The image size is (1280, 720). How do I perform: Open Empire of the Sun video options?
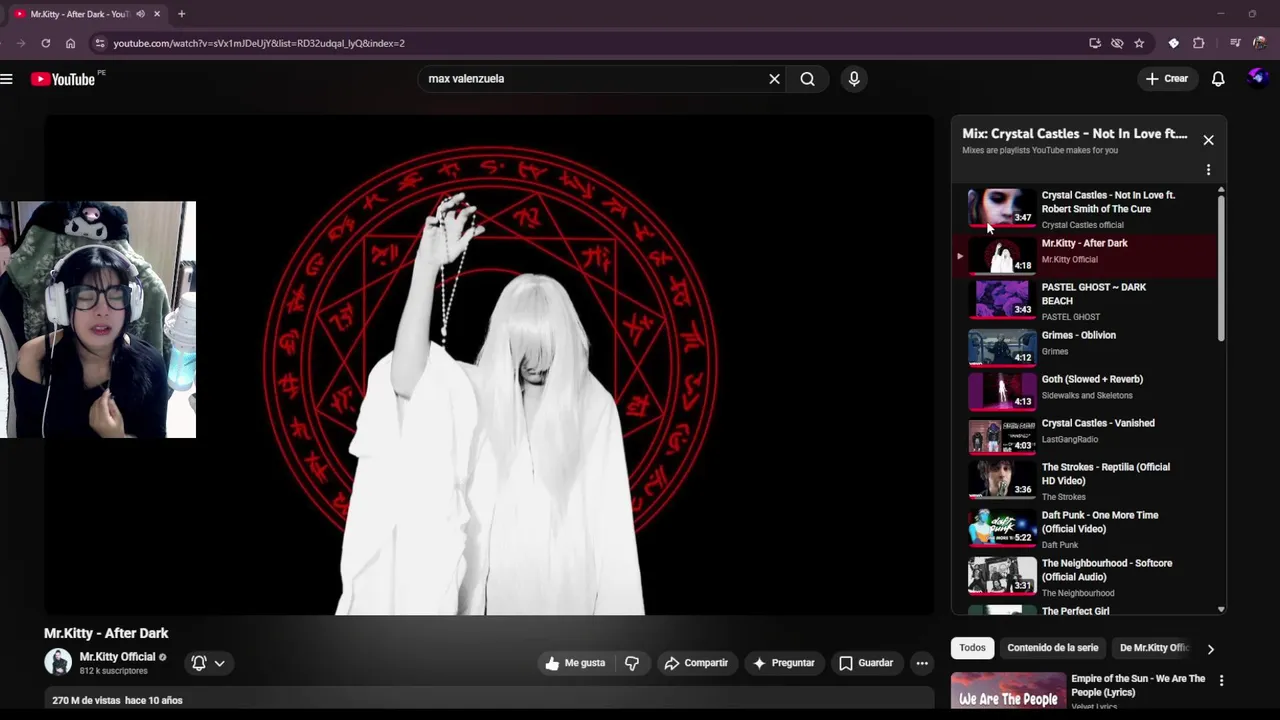coord(1221,680)
